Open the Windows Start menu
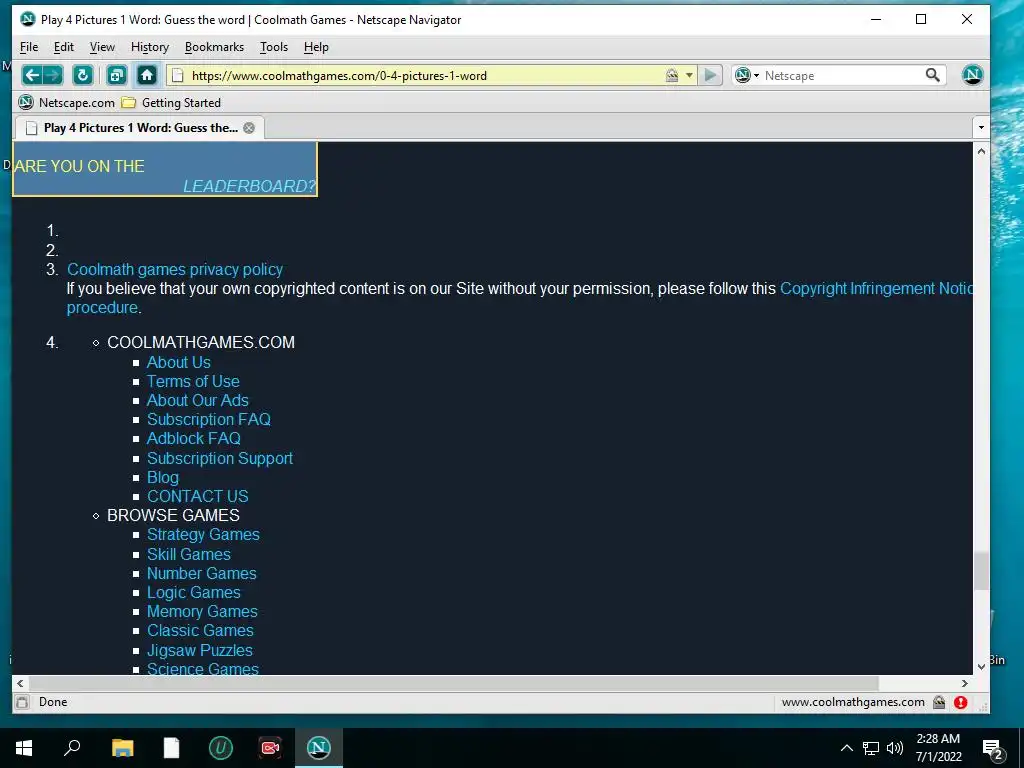This screenshot has height=768, width=1024. [x=24, y=748]
